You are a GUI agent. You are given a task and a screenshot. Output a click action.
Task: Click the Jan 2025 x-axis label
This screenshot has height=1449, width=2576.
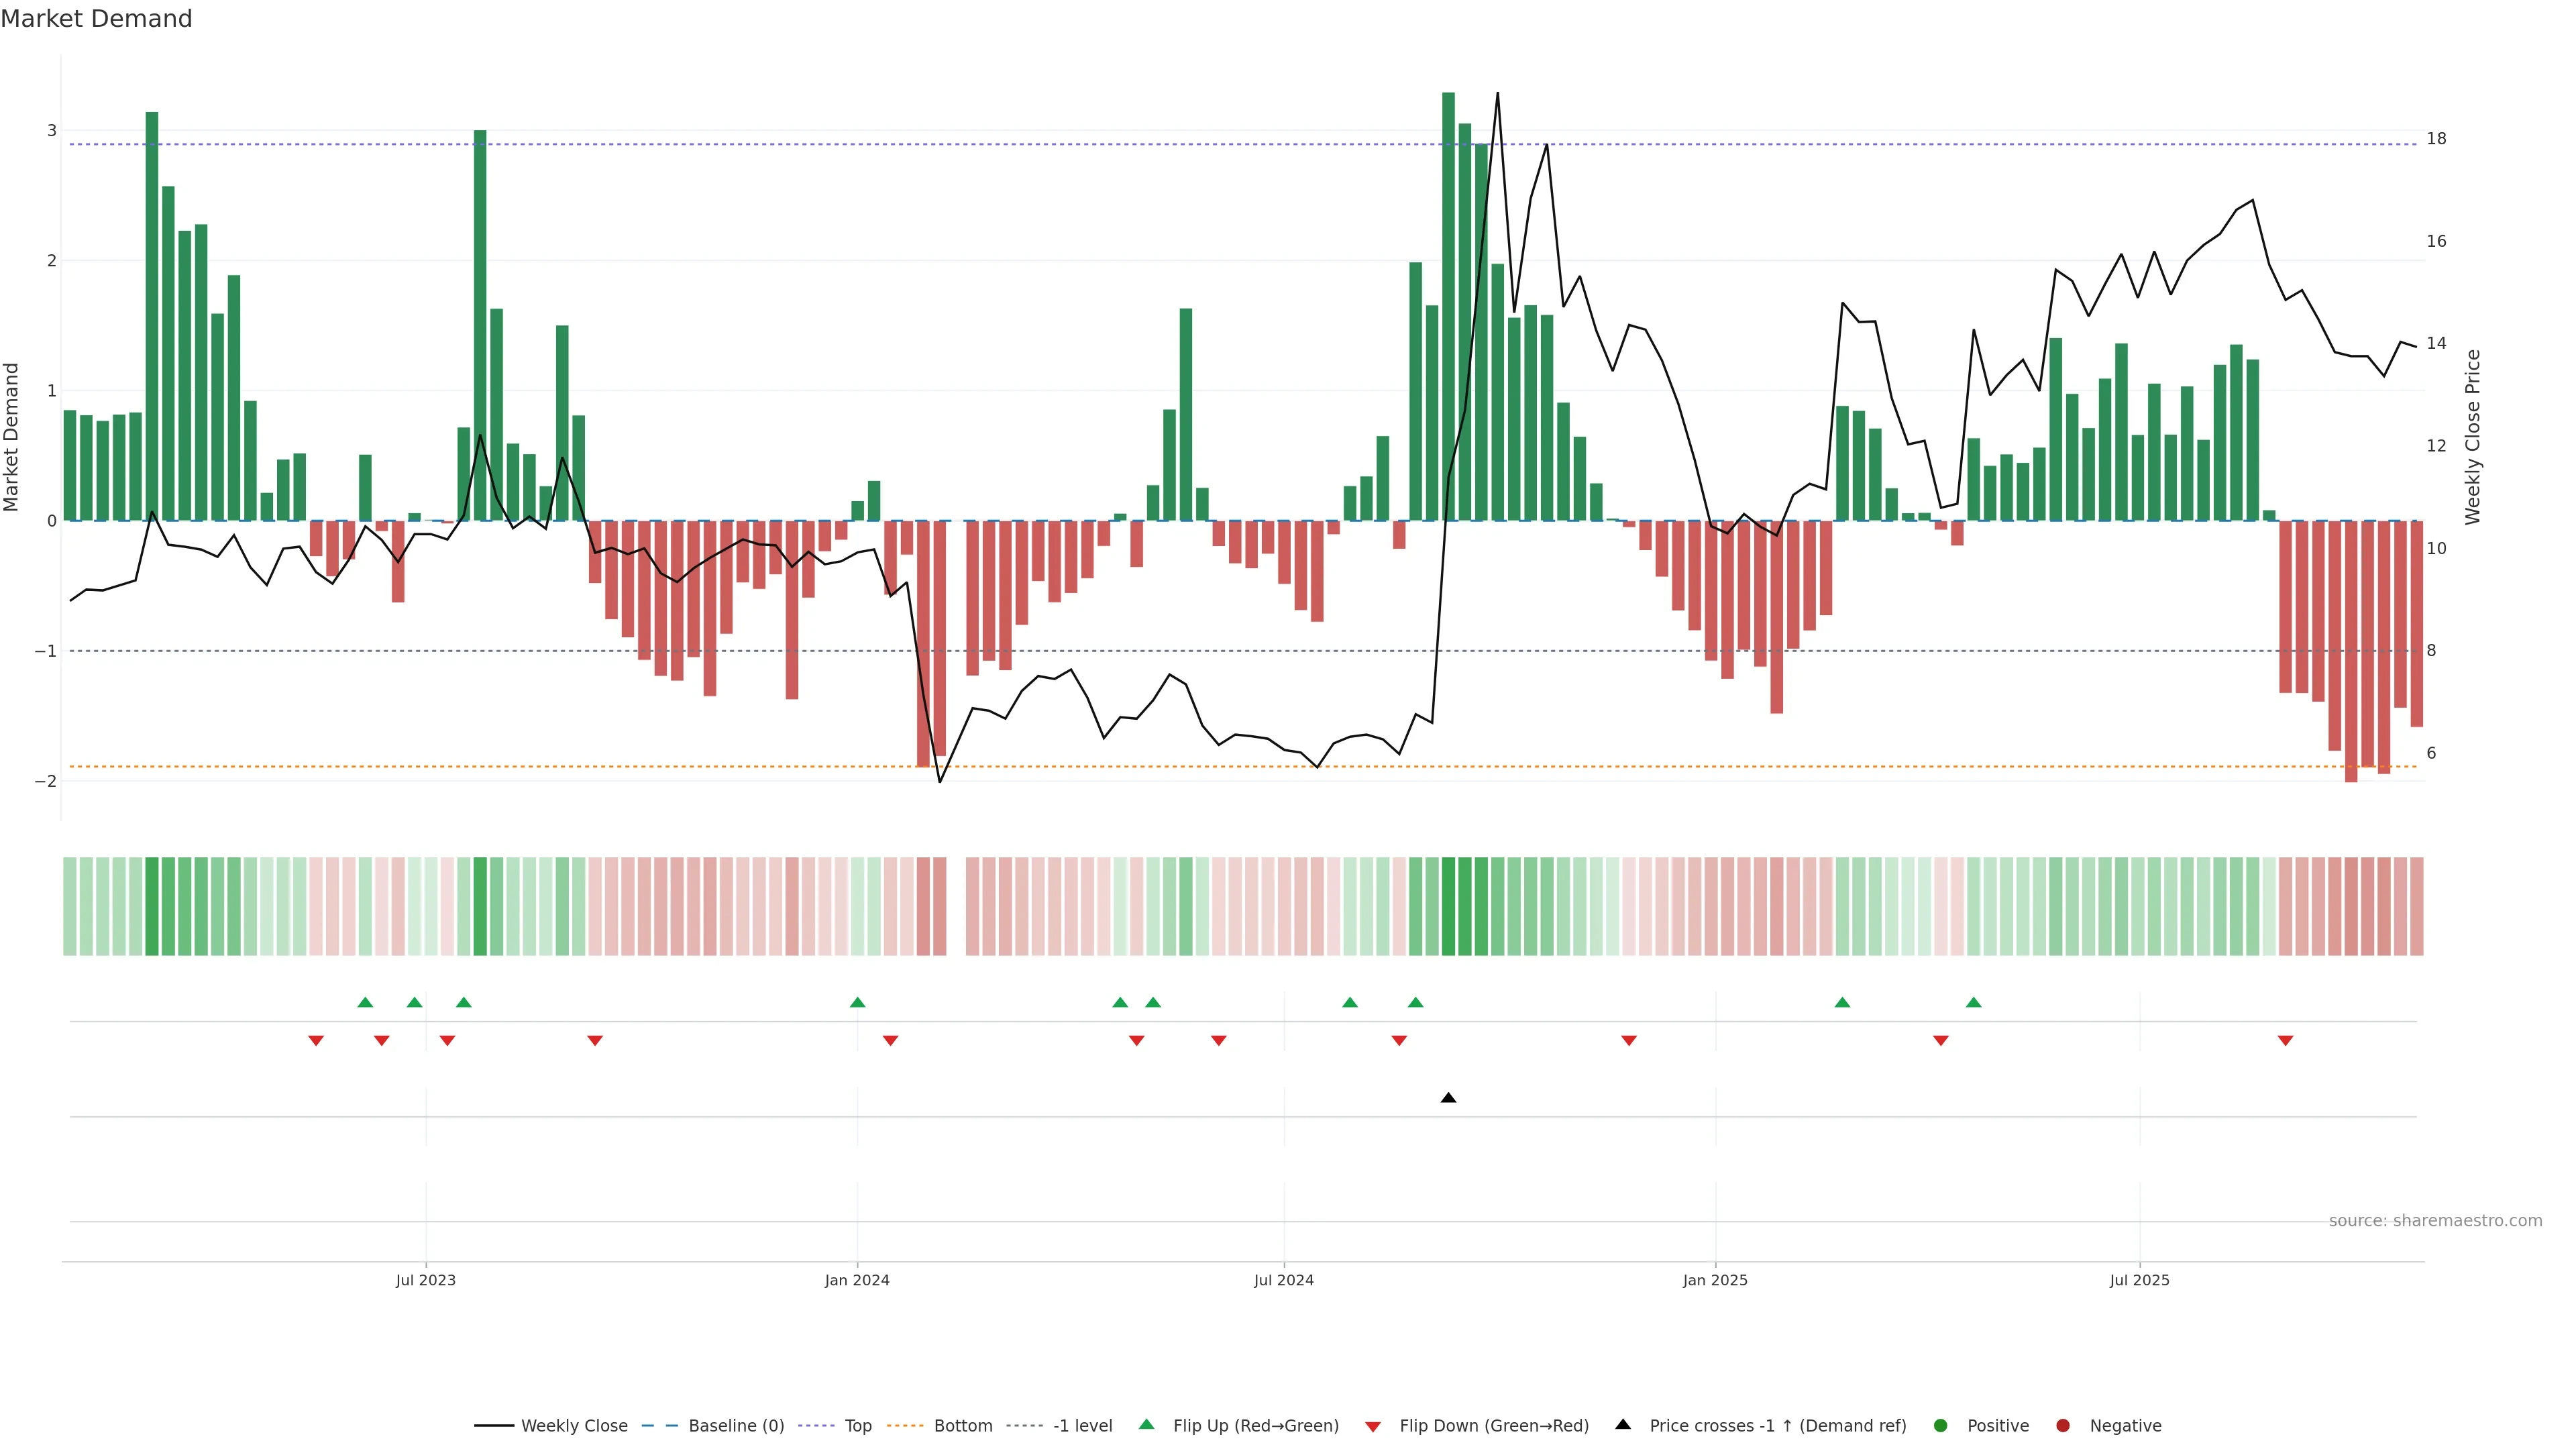point(1715,1280)
